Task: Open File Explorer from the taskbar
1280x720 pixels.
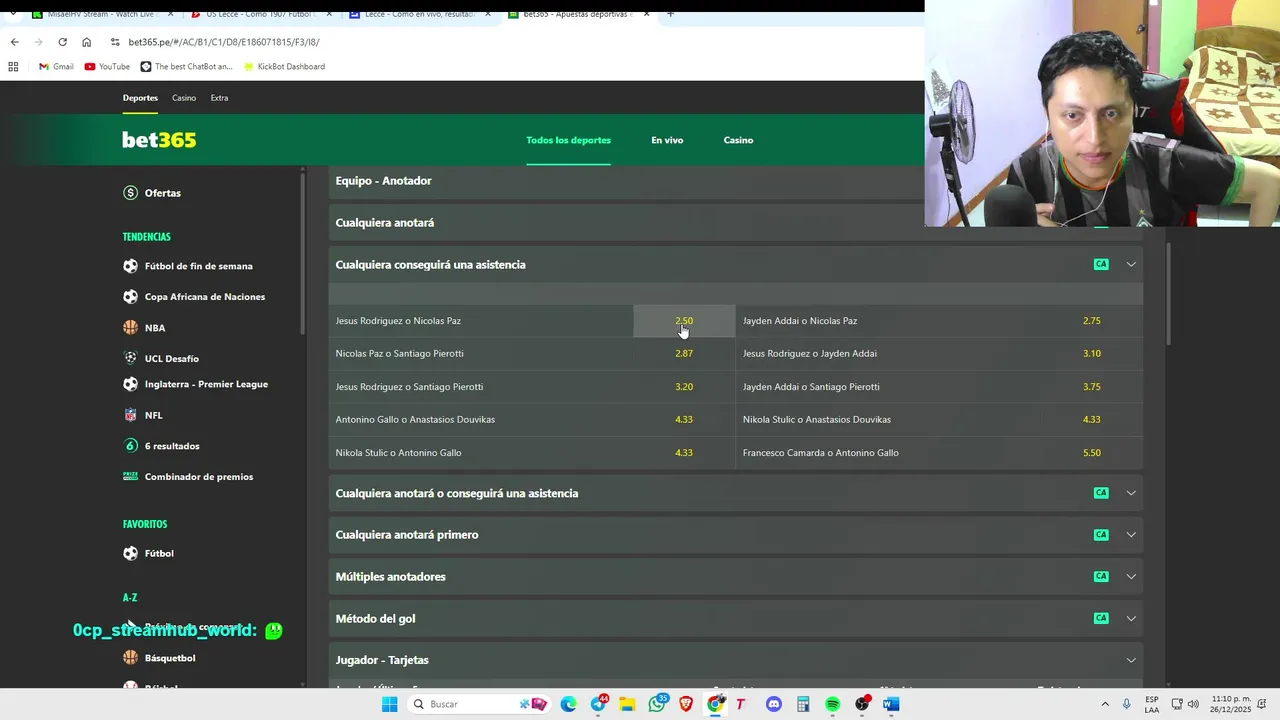Action: (x=627, y=704)
